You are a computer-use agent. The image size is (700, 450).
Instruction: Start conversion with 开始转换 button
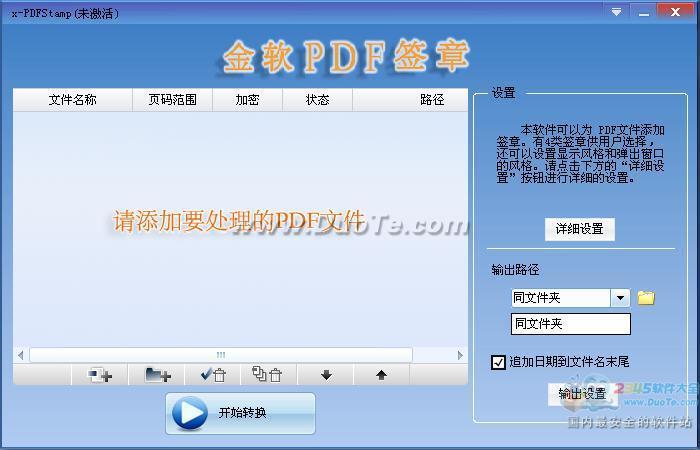pos(240,413)
